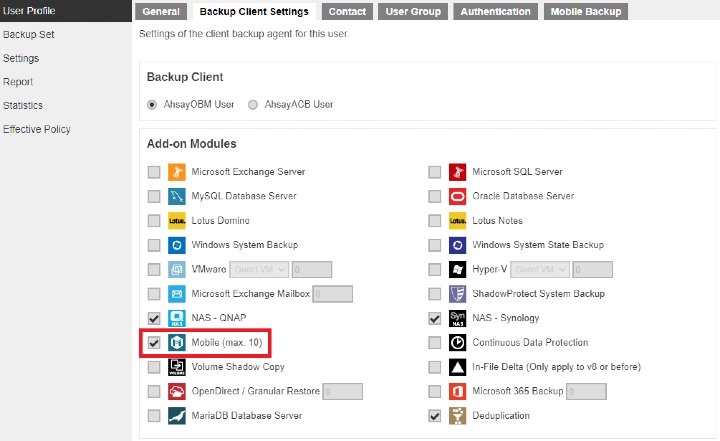Image resolution: width=720 pixels, height=441 pixels.
Task: Open Backup Set in sidebar
Action: point(28,34)
